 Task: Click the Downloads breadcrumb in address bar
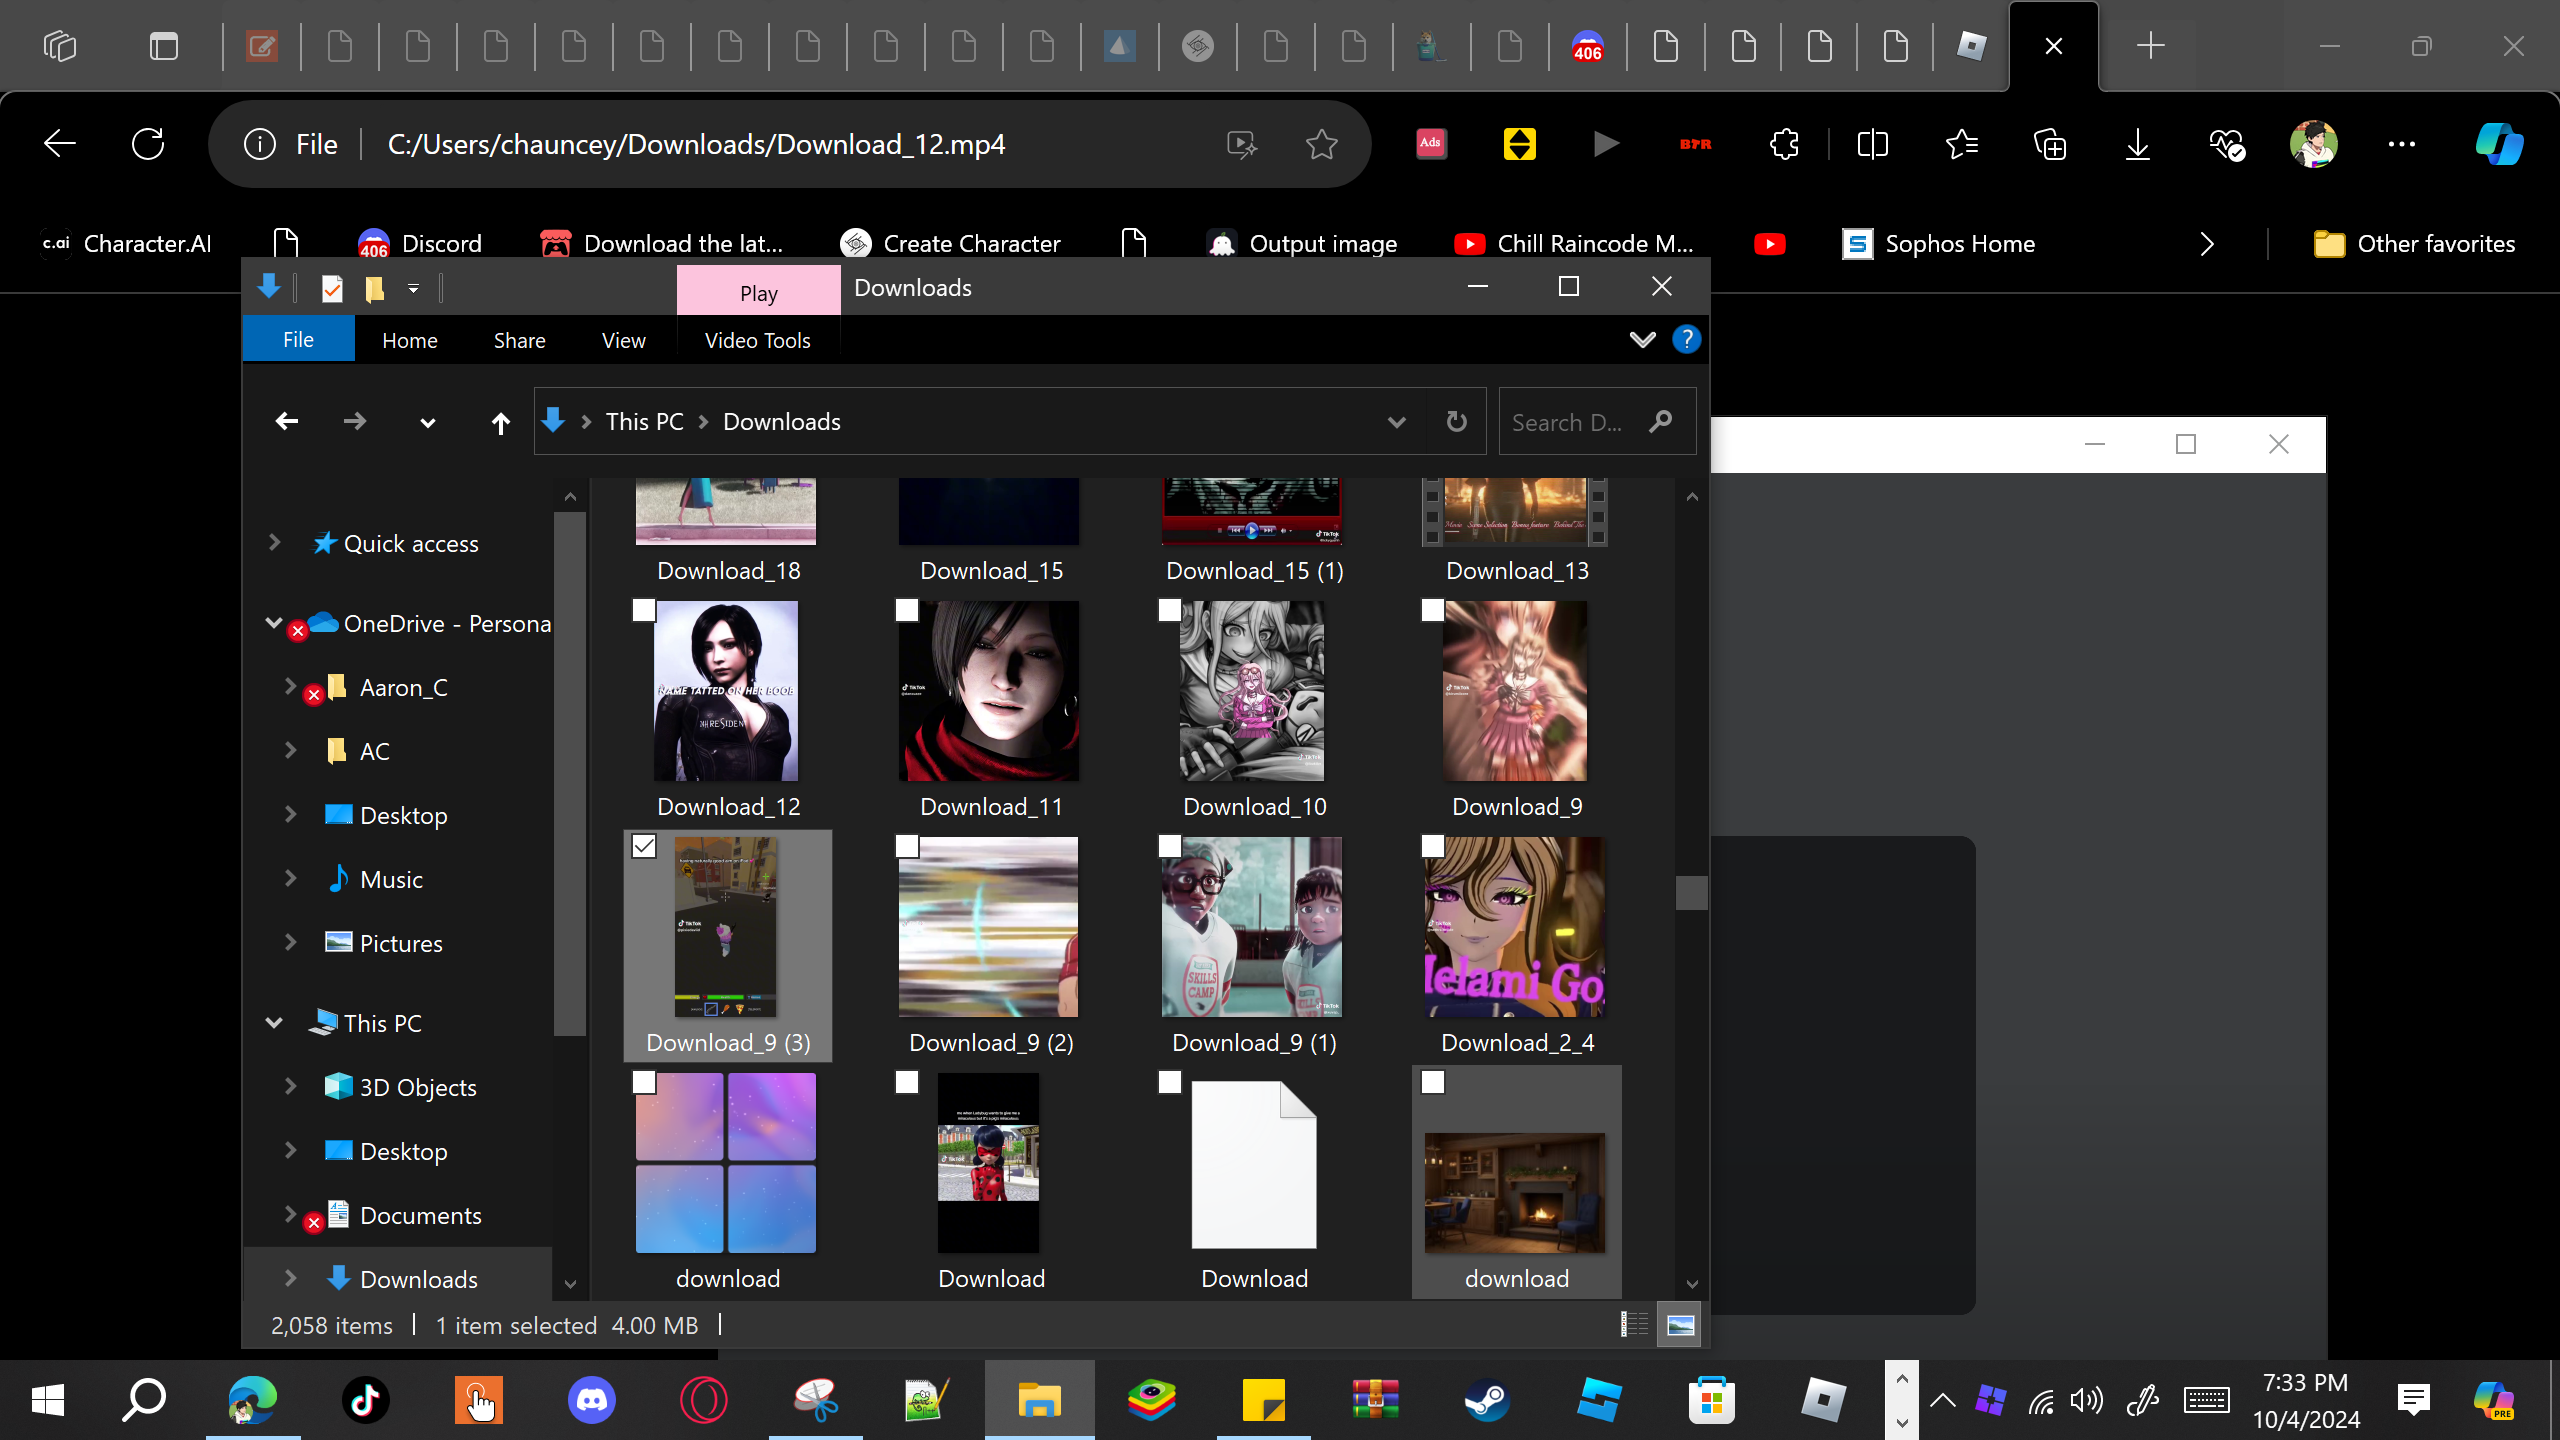(x=782, y=422)
